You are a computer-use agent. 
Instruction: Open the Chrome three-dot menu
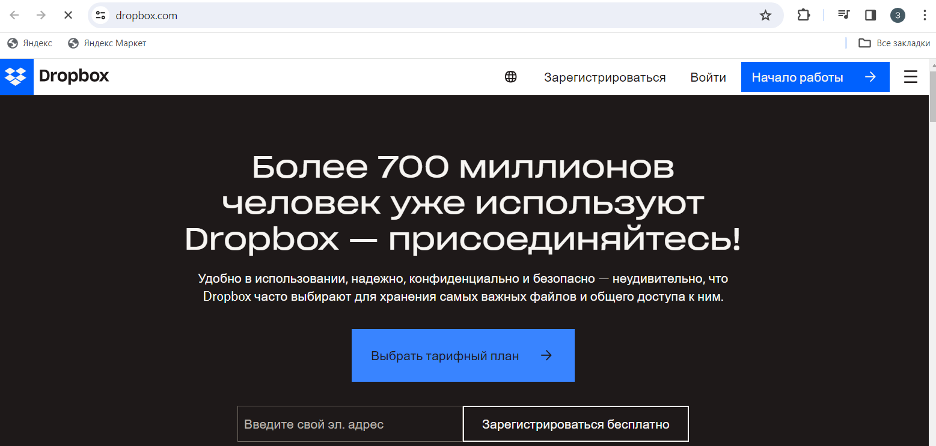coord(925,16)
